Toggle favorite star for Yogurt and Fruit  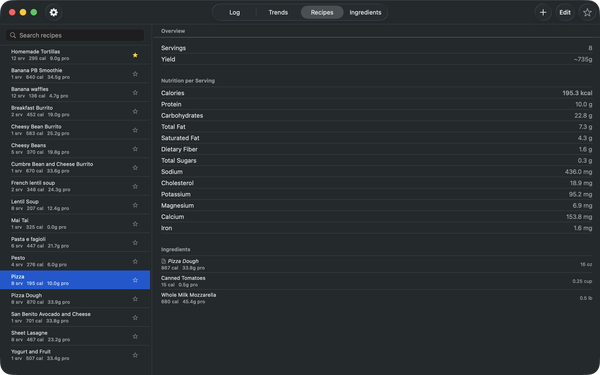click(x=135, y=355)
